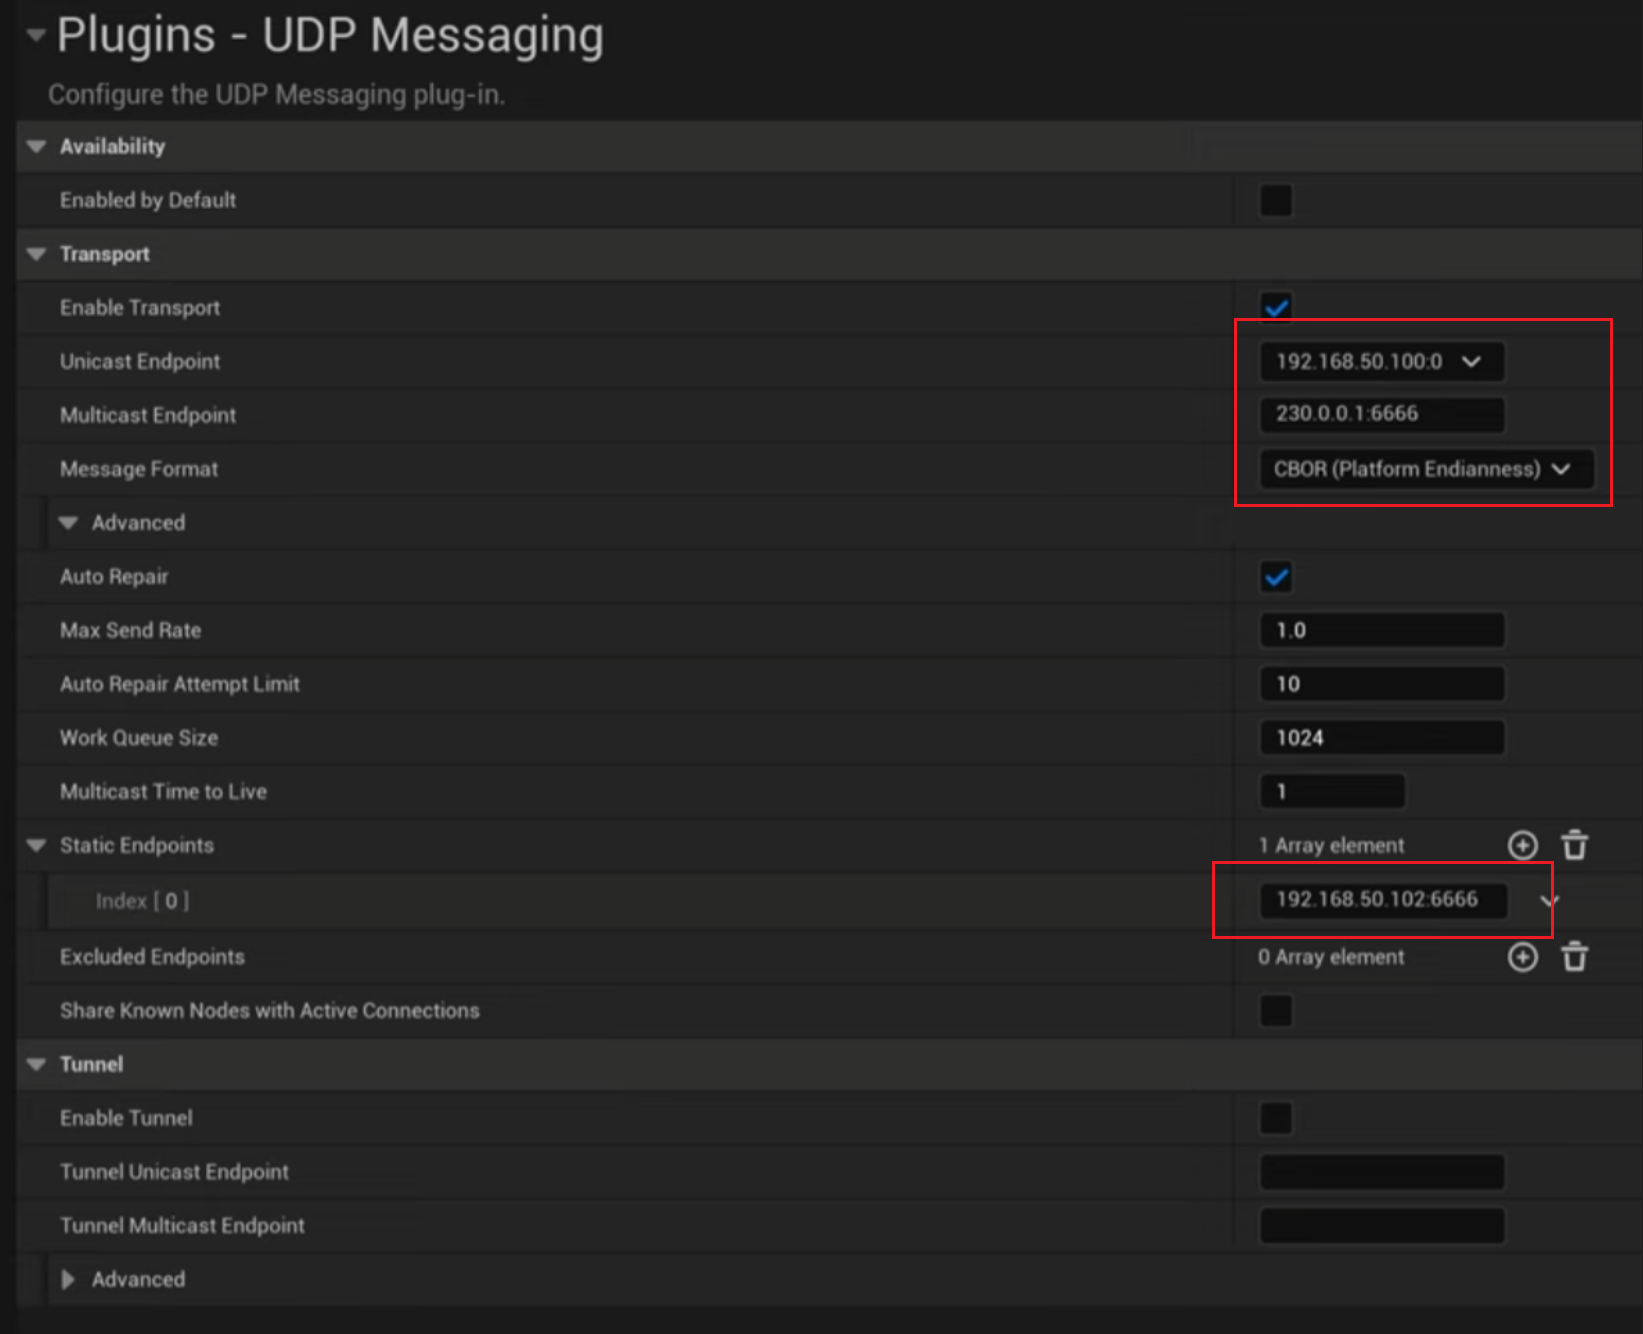The height and width of the screenshot is (1334, 1643).
Task: Enable Share Known Nodes with Active Connections
Action: 1275,1011
